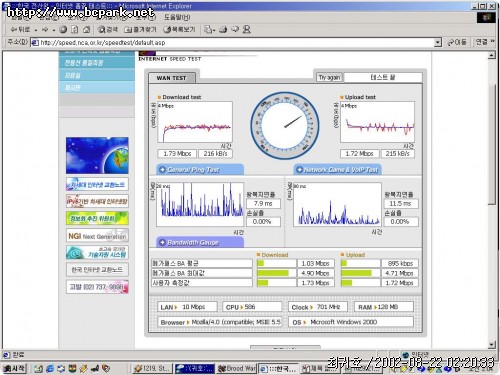Click the 11.5 ms VoIP delay value
Screen dimensions: 500x375
point(400,204)
